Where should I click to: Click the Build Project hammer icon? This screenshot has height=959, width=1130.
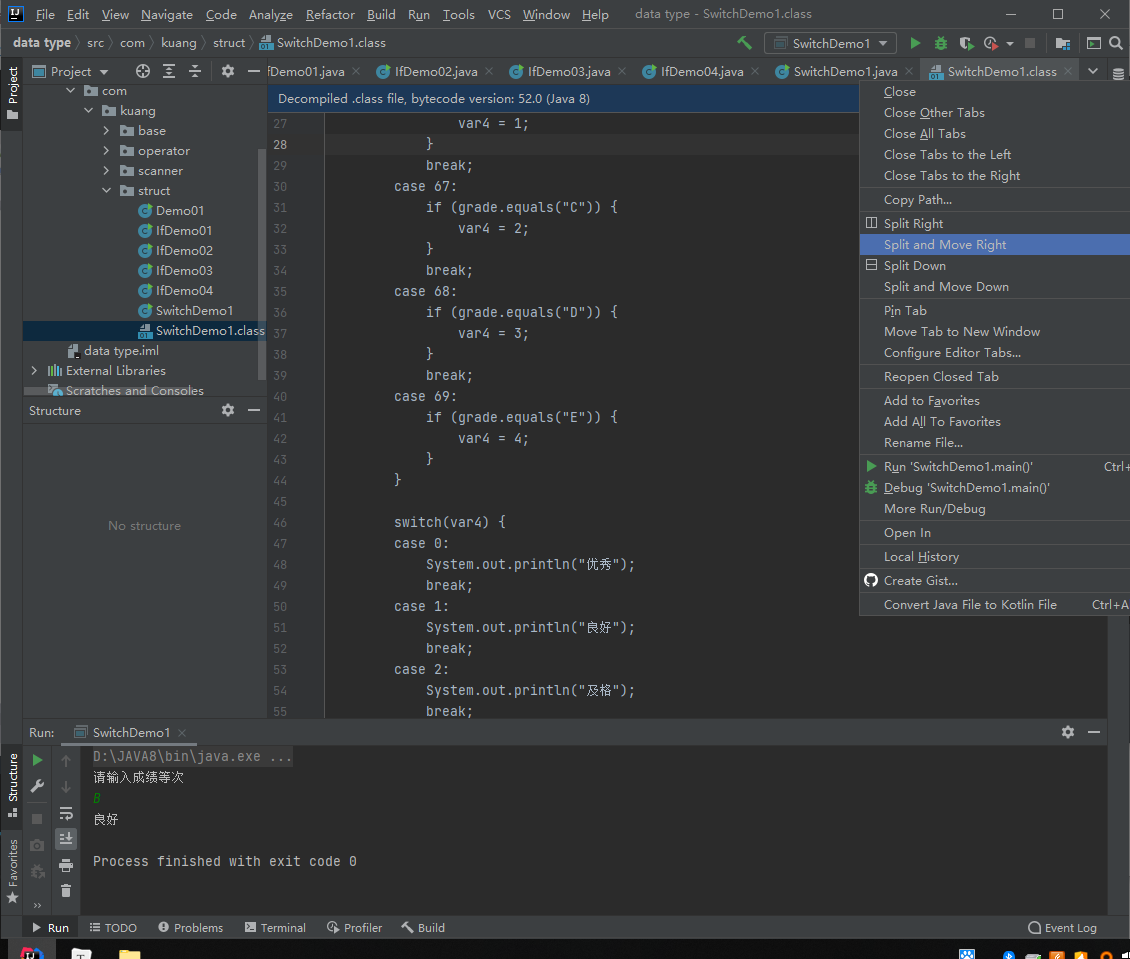(744, 43)
